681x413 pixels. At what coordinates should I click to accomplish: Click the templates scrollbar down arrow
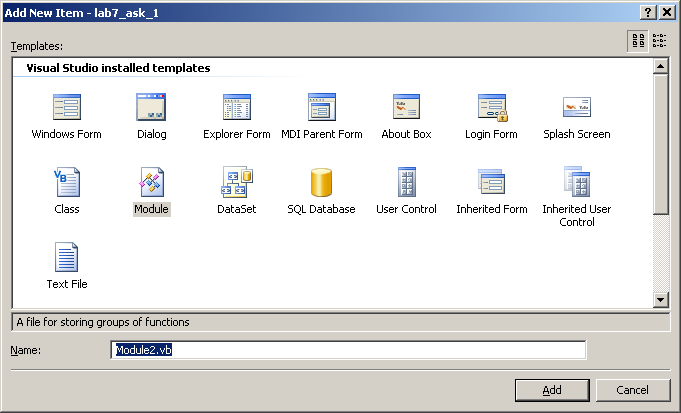661,299
